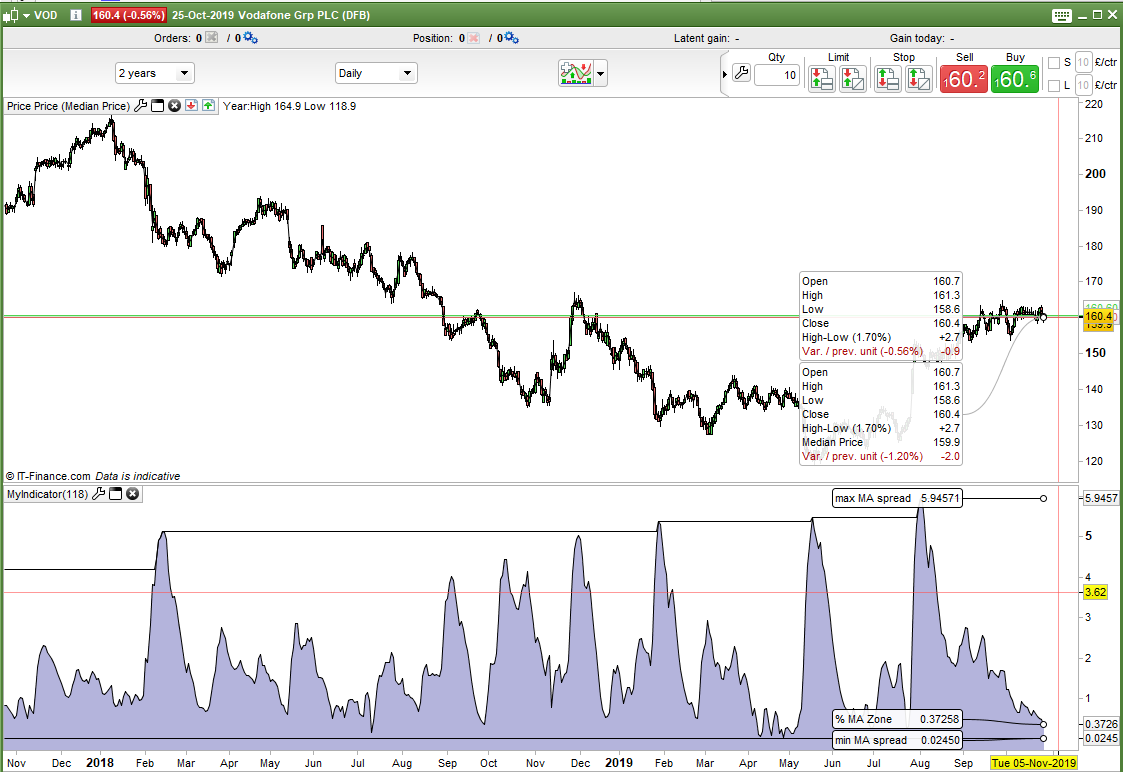Open the chart style dropdown arrow beside VOD
The image size is (1123, 772).
pos(26,15)
